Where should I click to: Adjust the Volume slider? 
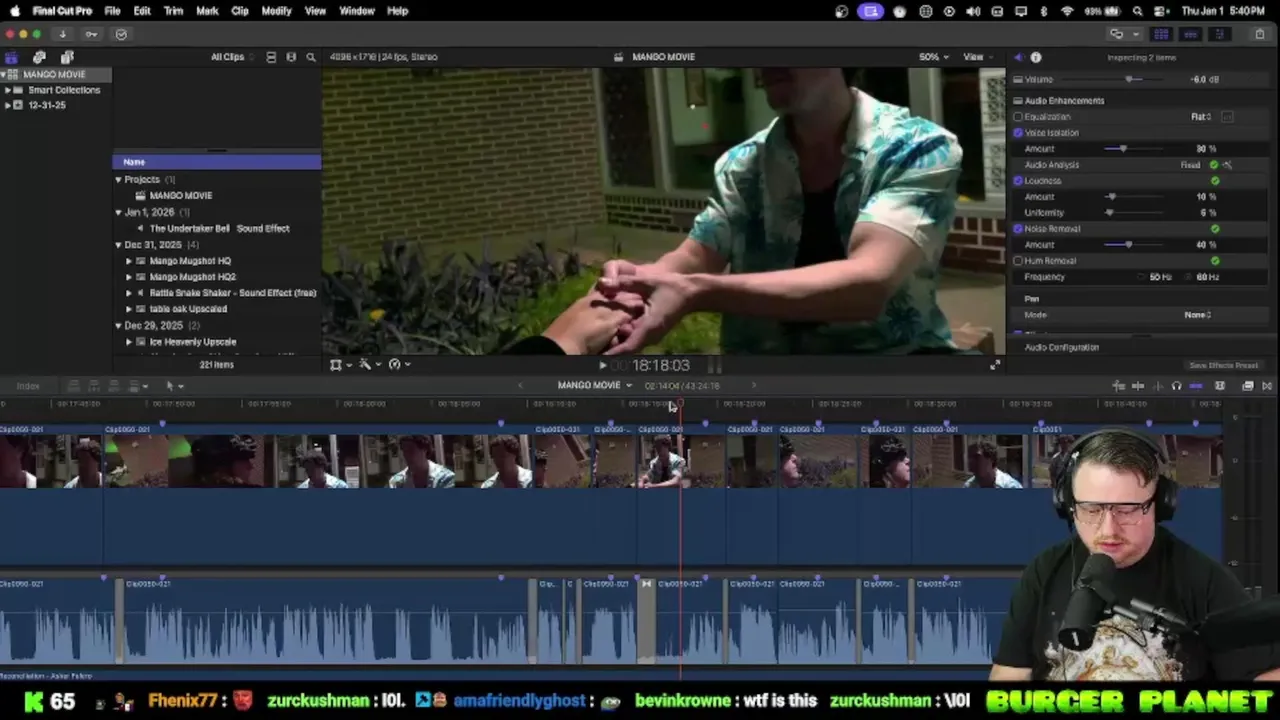[x=1130, y=79]
